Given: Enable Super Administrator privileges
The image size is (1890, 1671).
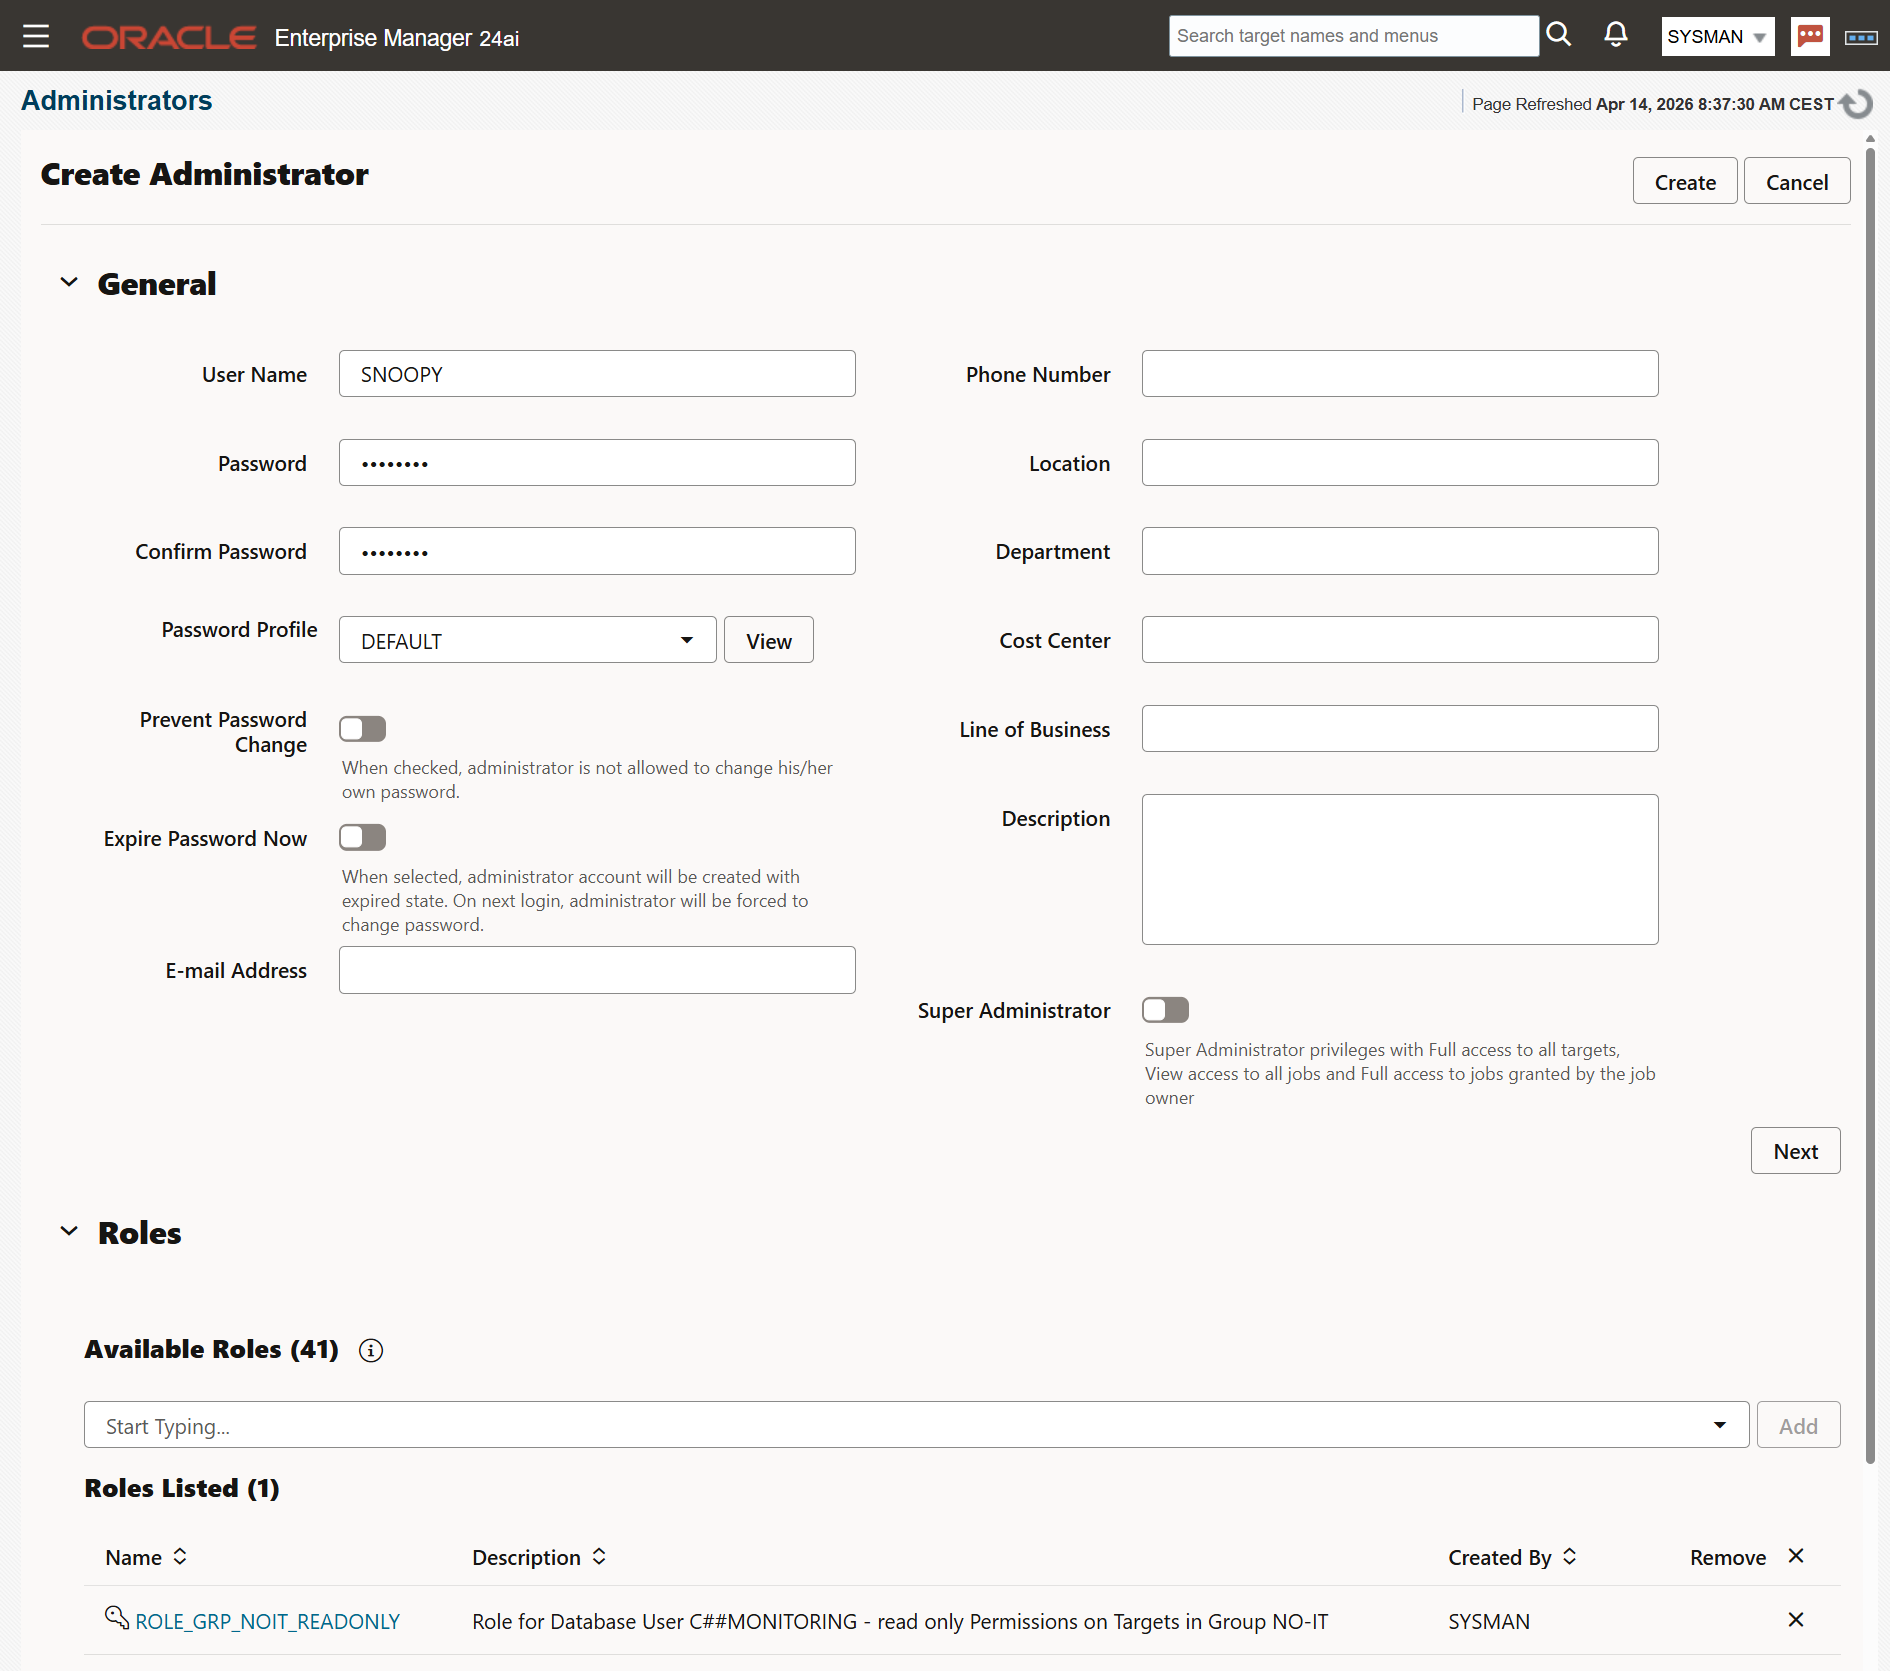Looking at the screenshot, I should tap(1165, 1010).
